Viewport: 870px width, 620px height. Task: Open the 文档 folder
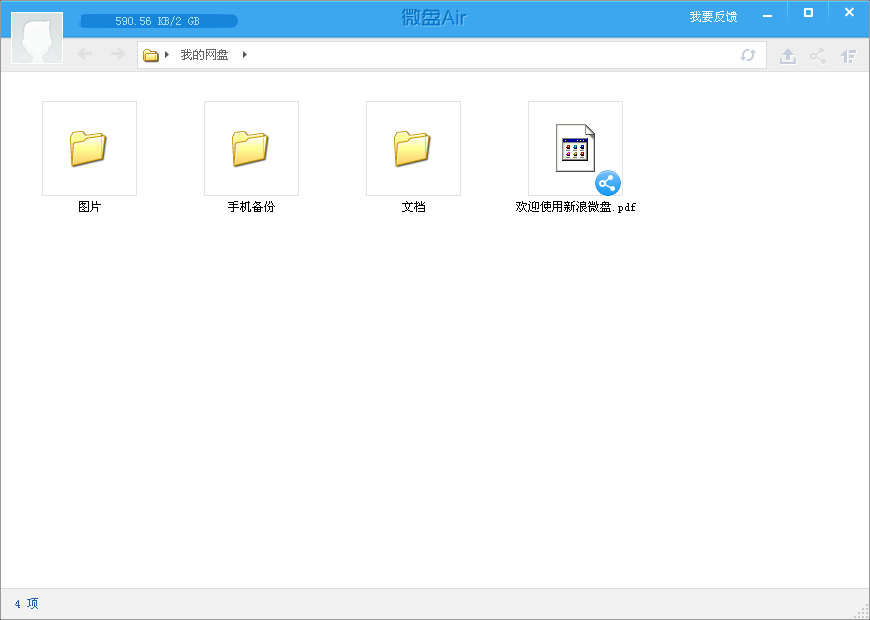pyautogui.click(x=413, y=147)
